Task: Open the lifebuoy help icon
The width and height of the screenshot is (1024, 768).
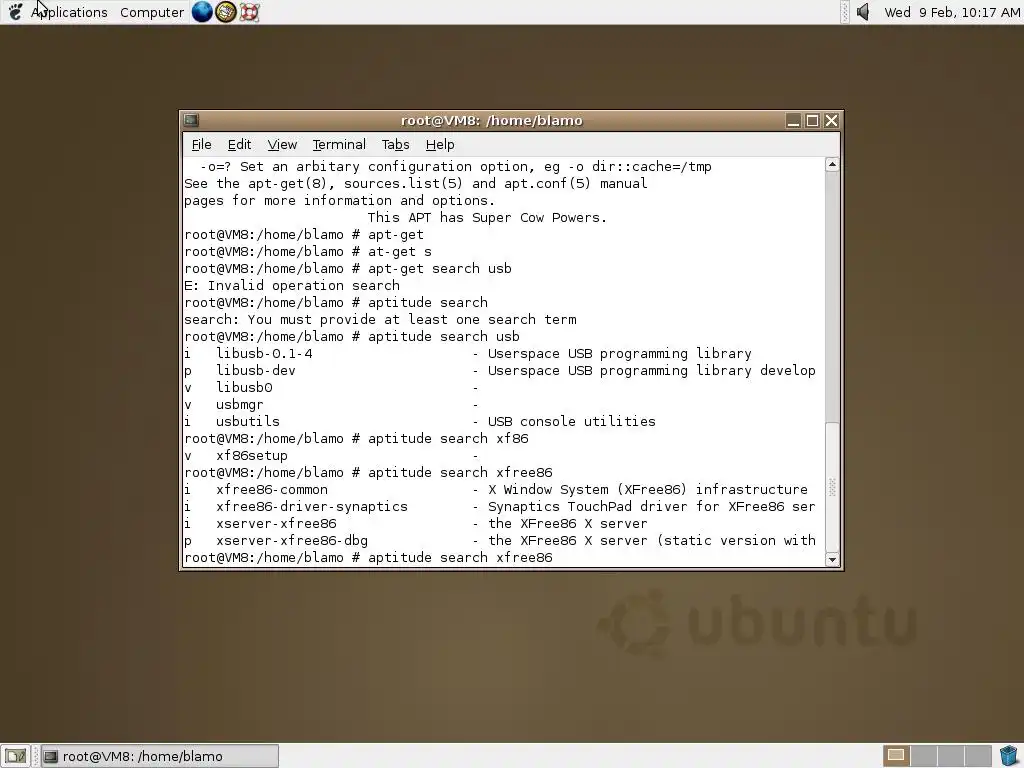Action: click(249, 12)
